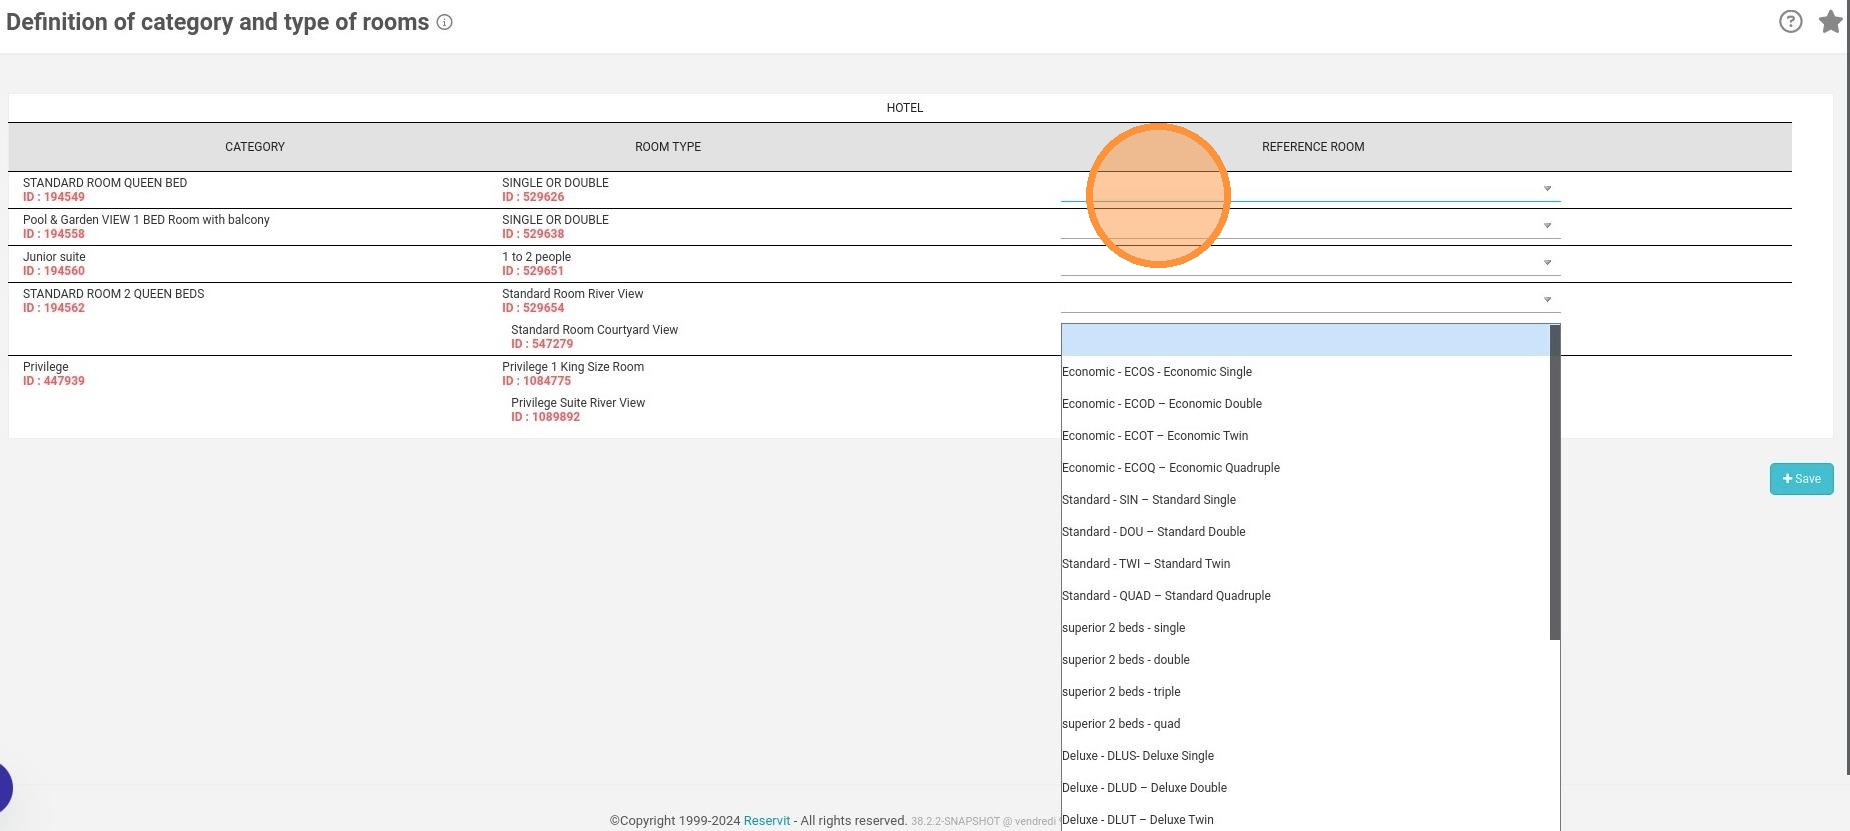
Task: Open reference room dropdown for Standard Room River View
Action: pos(1310,300)
